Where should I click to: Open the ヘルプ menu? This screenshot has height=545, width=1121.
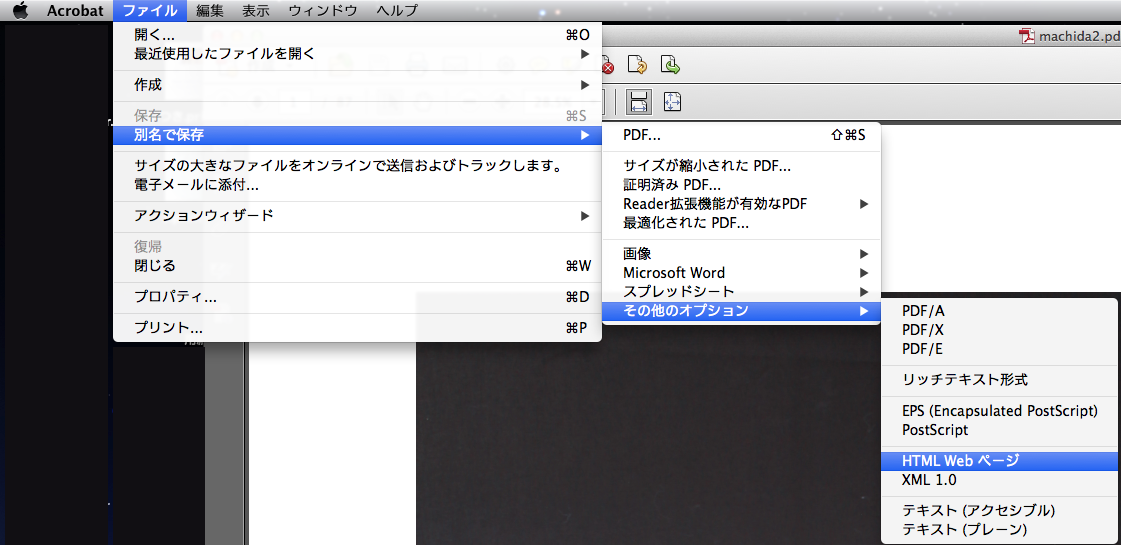coord(397,10)
